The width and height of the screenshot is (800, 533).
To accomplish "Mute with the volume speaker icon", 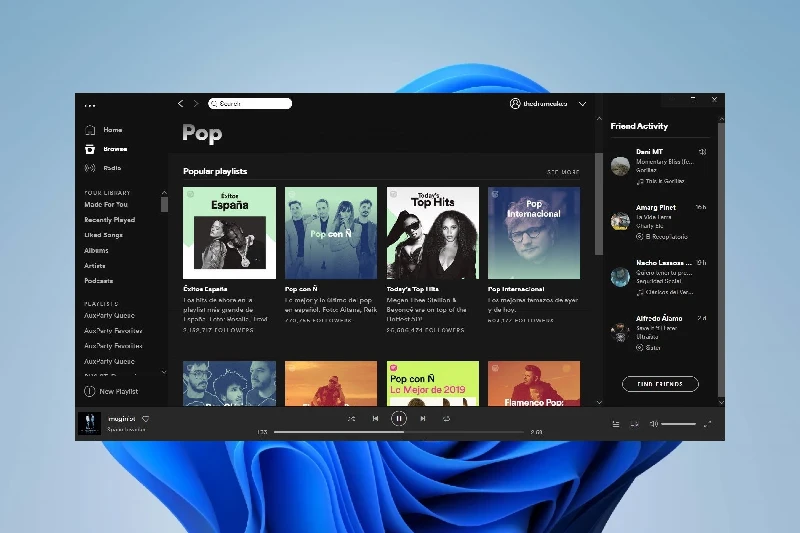I will click(x=654, y=424).
